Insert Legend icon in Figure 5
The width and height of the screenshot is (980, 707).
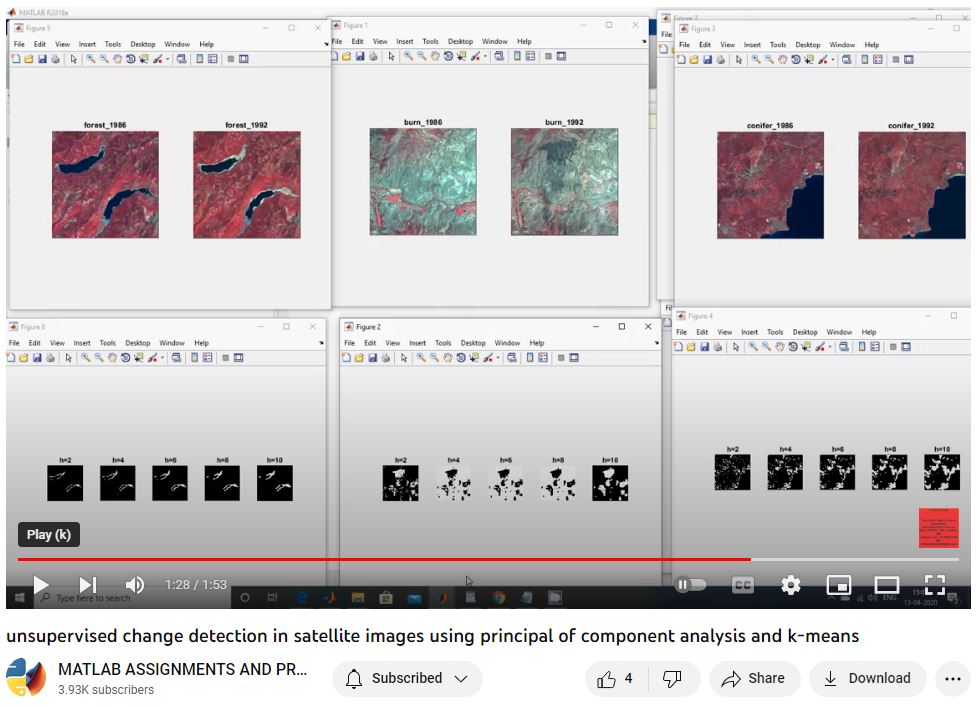212,59
